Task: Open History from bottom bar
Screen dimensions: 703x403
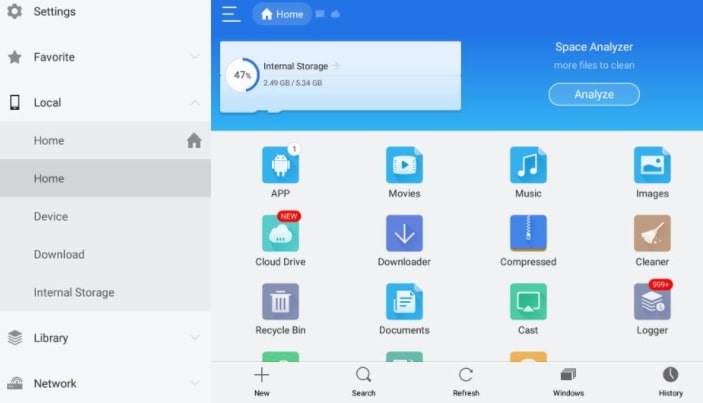Action: (x=670, y=381)
